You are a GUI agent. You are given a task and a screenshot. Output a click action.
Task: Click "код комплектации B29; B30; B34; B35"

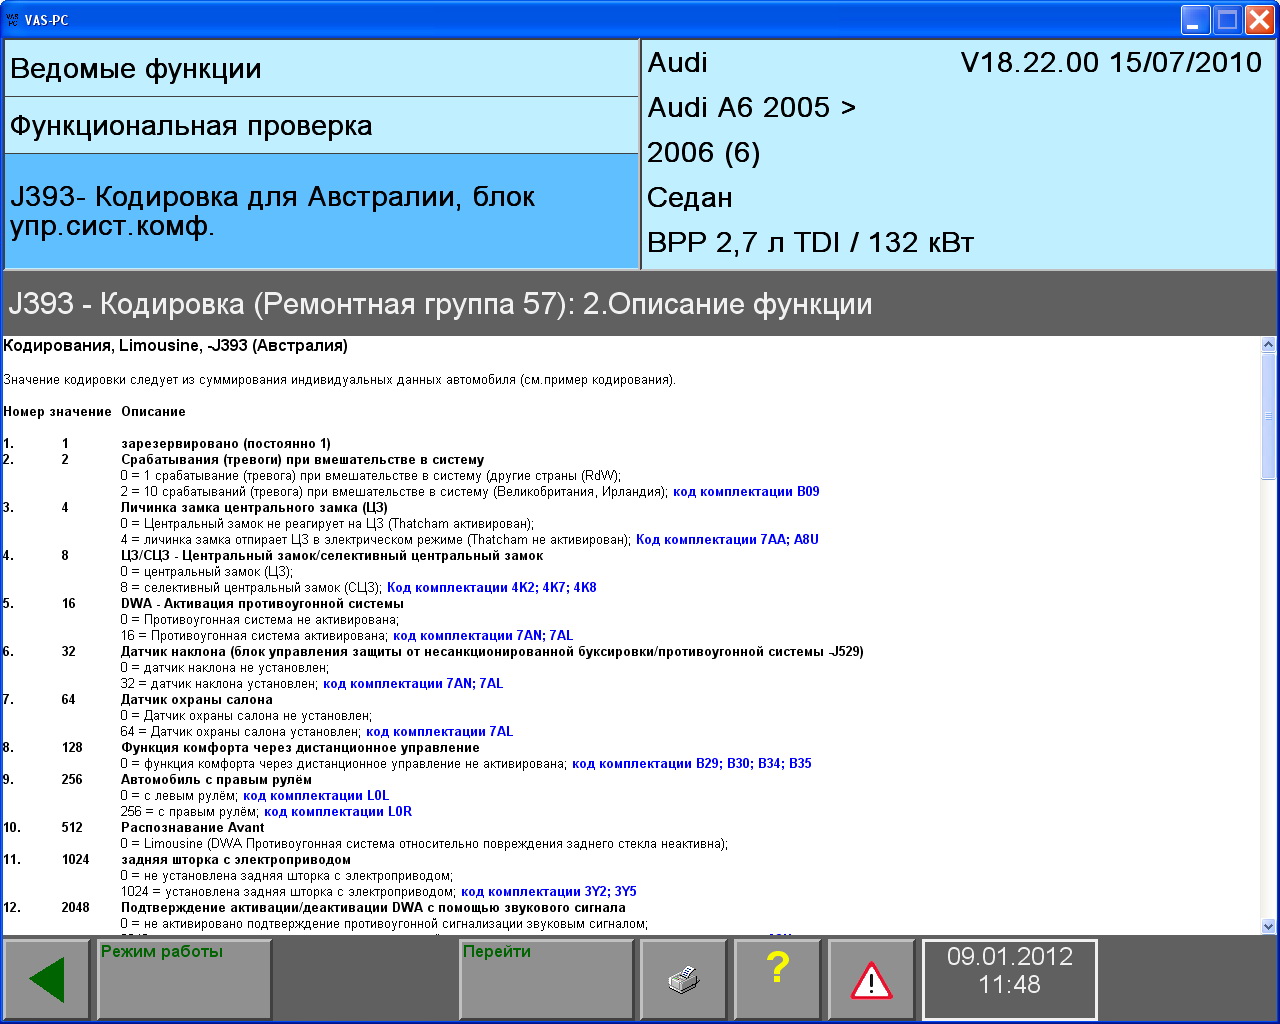click(692, 764)
